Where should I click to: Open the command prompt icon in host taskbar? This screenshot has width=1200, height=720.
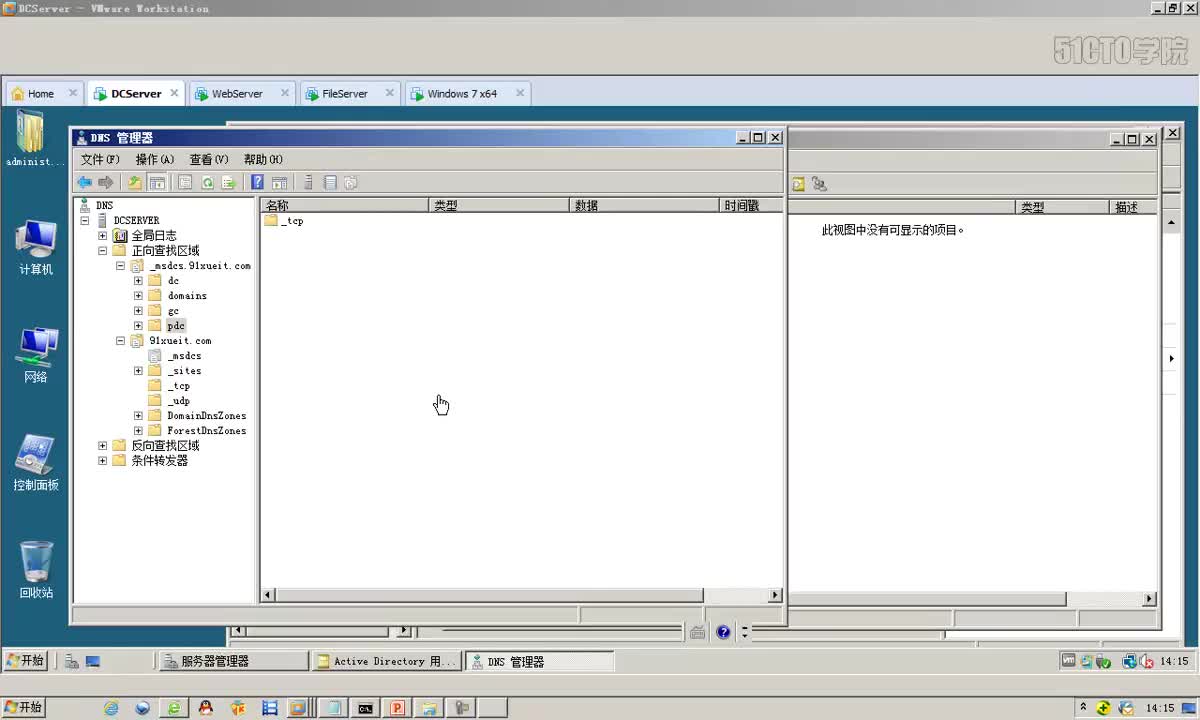366,708
